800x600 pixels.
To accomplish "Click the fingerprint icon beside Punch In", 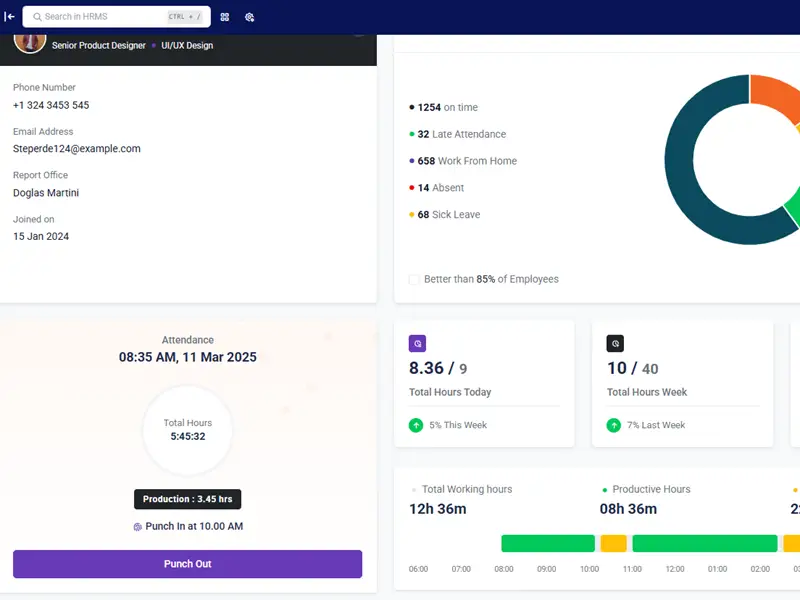I will (x=138, y=526).
